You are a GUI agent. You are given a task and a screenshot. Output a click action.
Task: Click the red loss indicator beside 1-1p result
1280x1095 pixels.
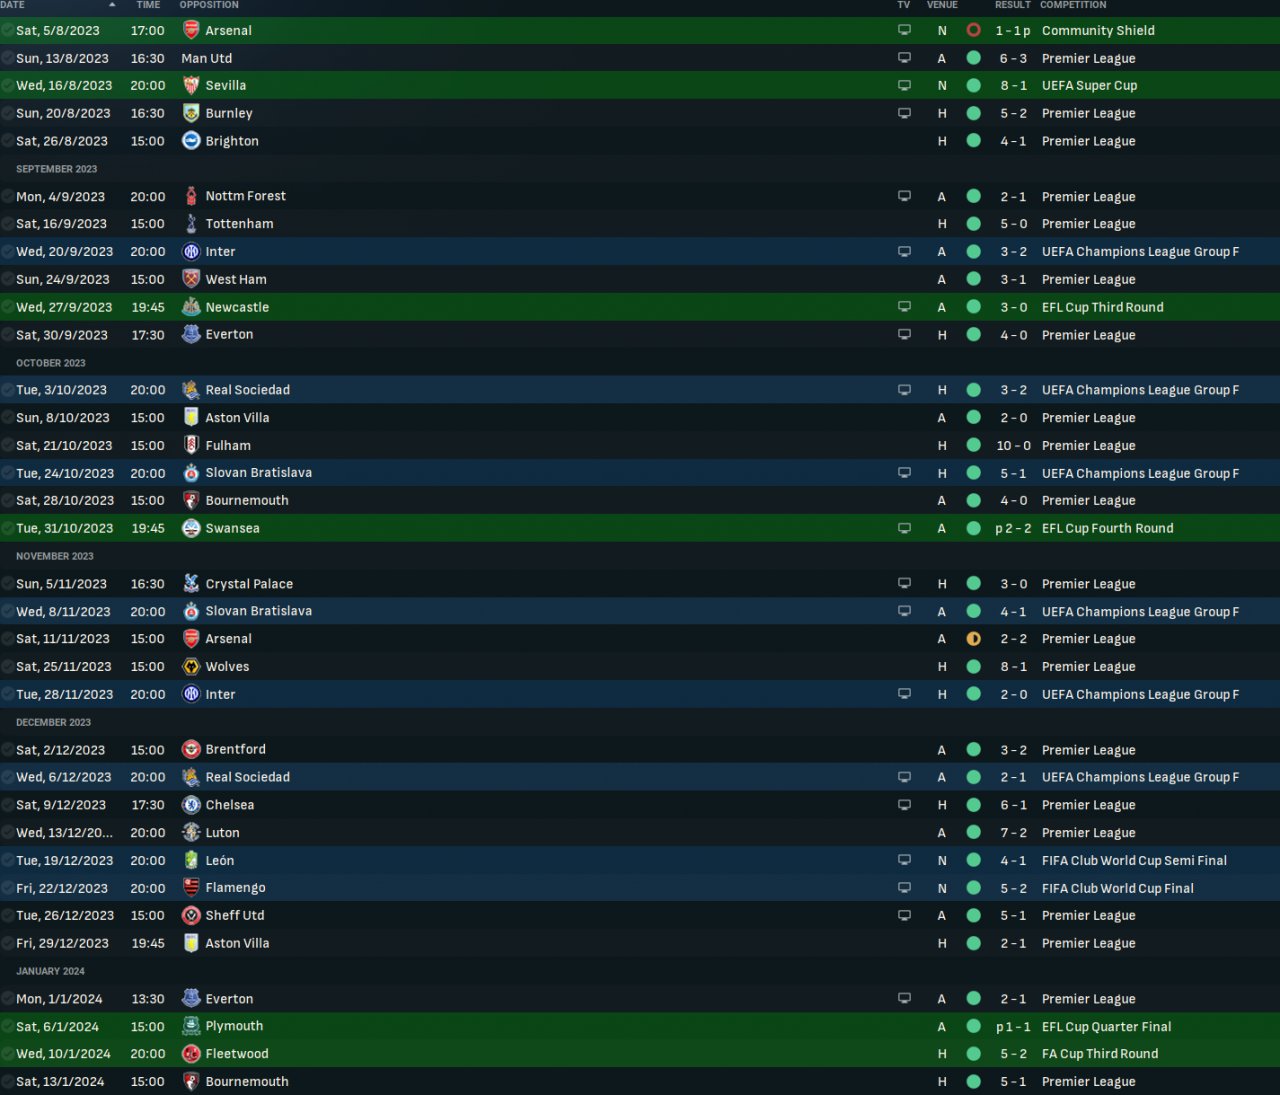[973, 30]
